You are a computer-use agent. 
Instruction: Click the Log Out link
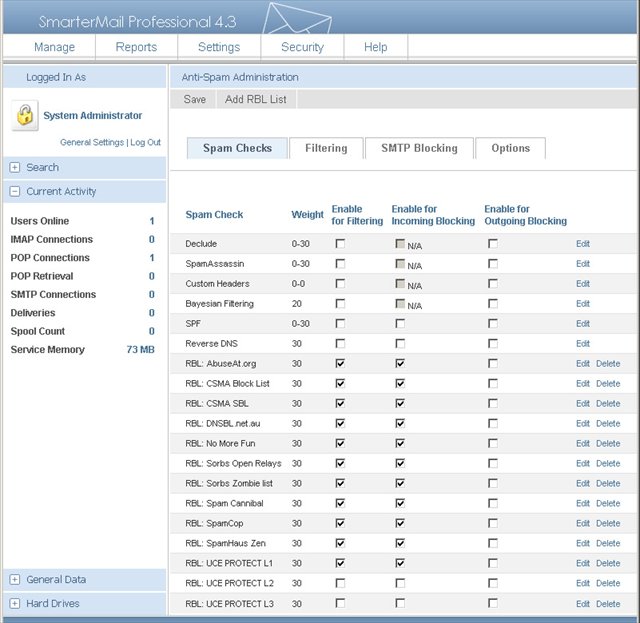(x=145, y=142)
